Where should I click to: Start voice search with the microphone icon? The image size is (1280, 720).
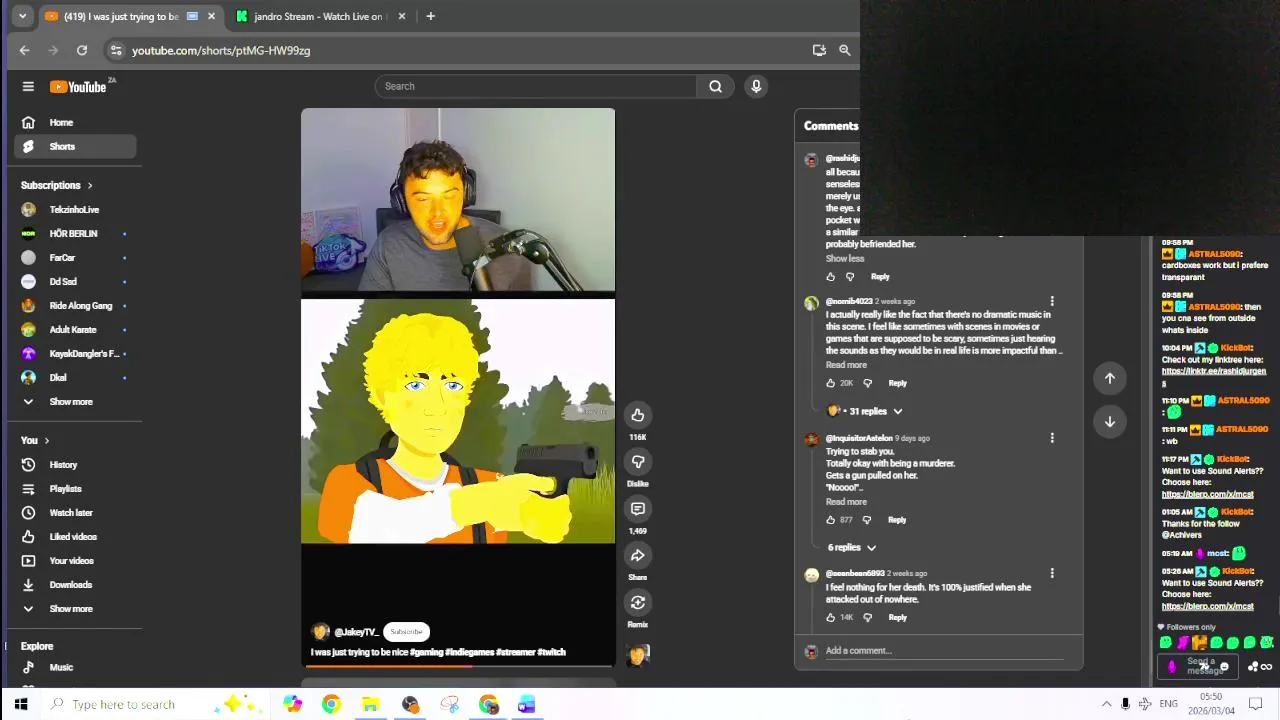756,86
